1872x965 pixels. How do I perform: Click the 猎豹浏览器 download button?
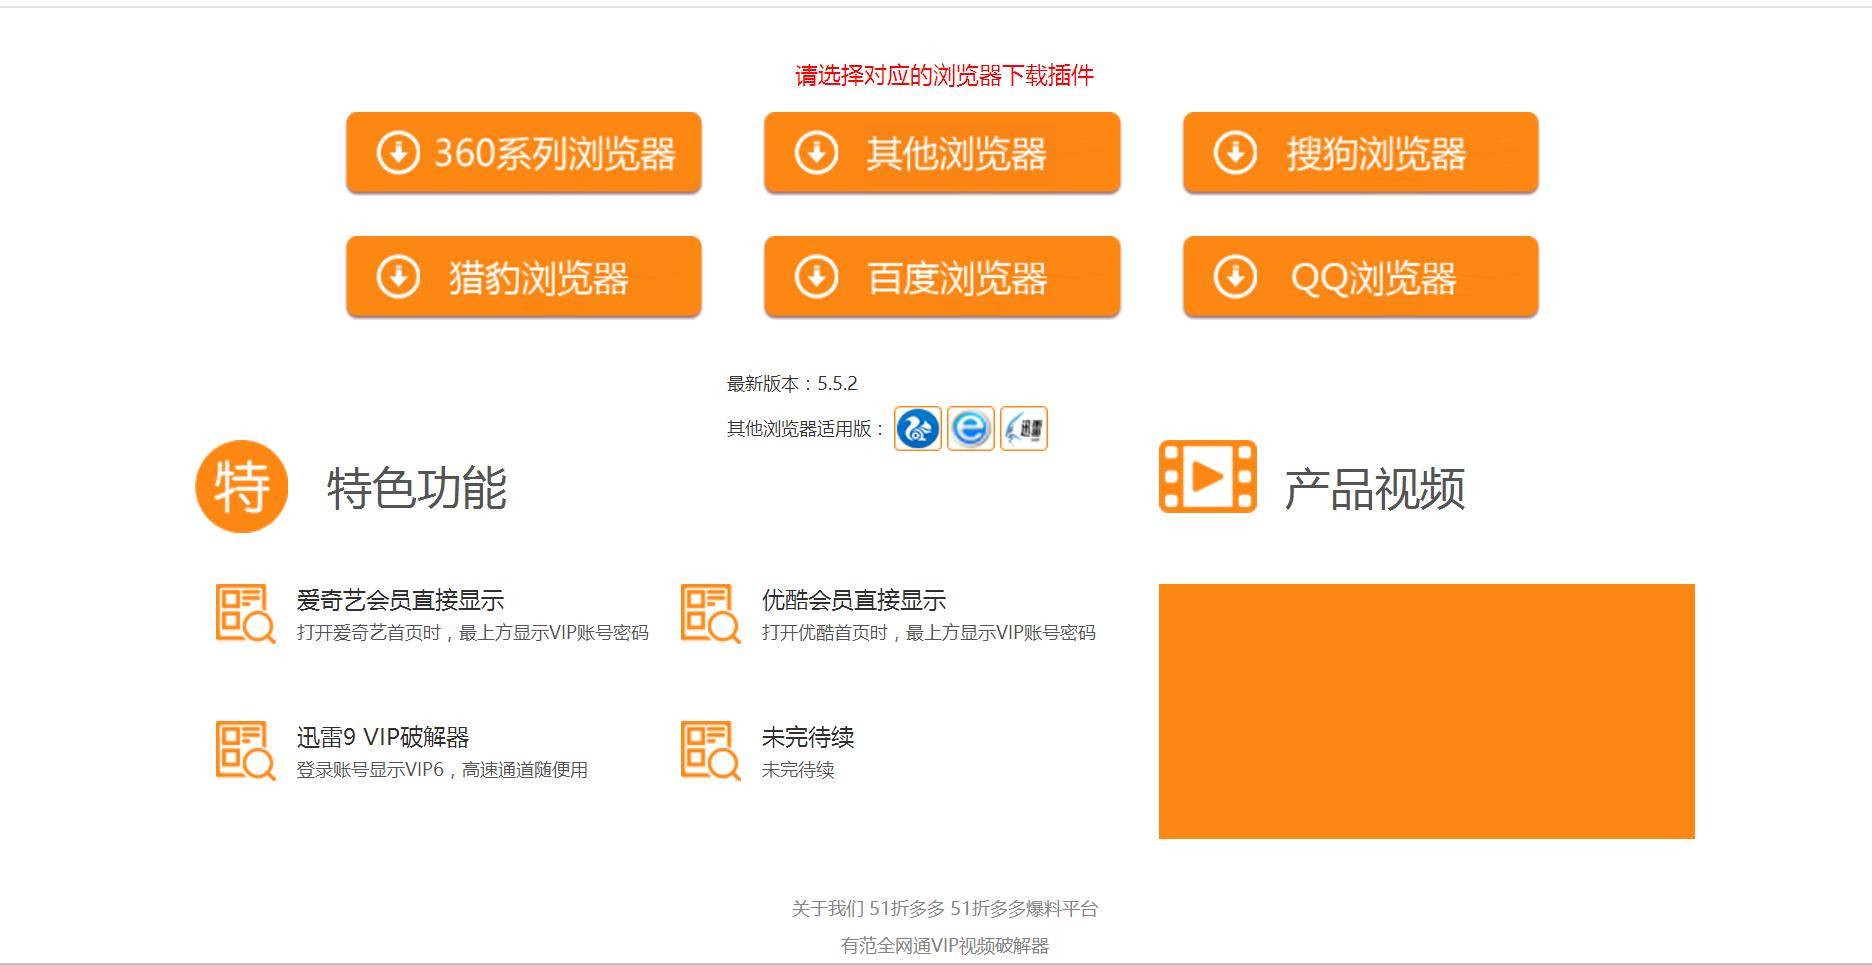tap(524, 276)
